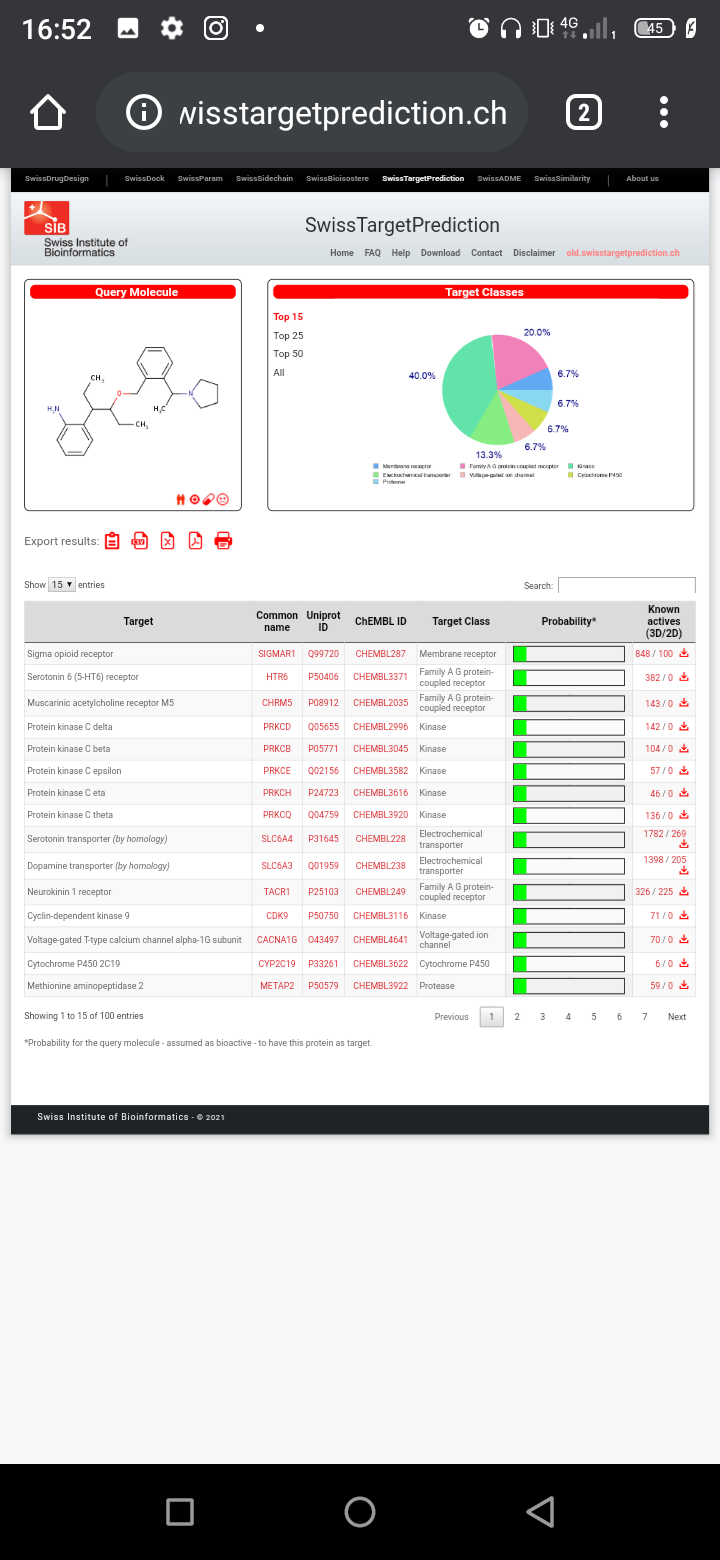Sort table by Target Class column
This screenshot has width=720, height=1560.
[x=461, y=622]
